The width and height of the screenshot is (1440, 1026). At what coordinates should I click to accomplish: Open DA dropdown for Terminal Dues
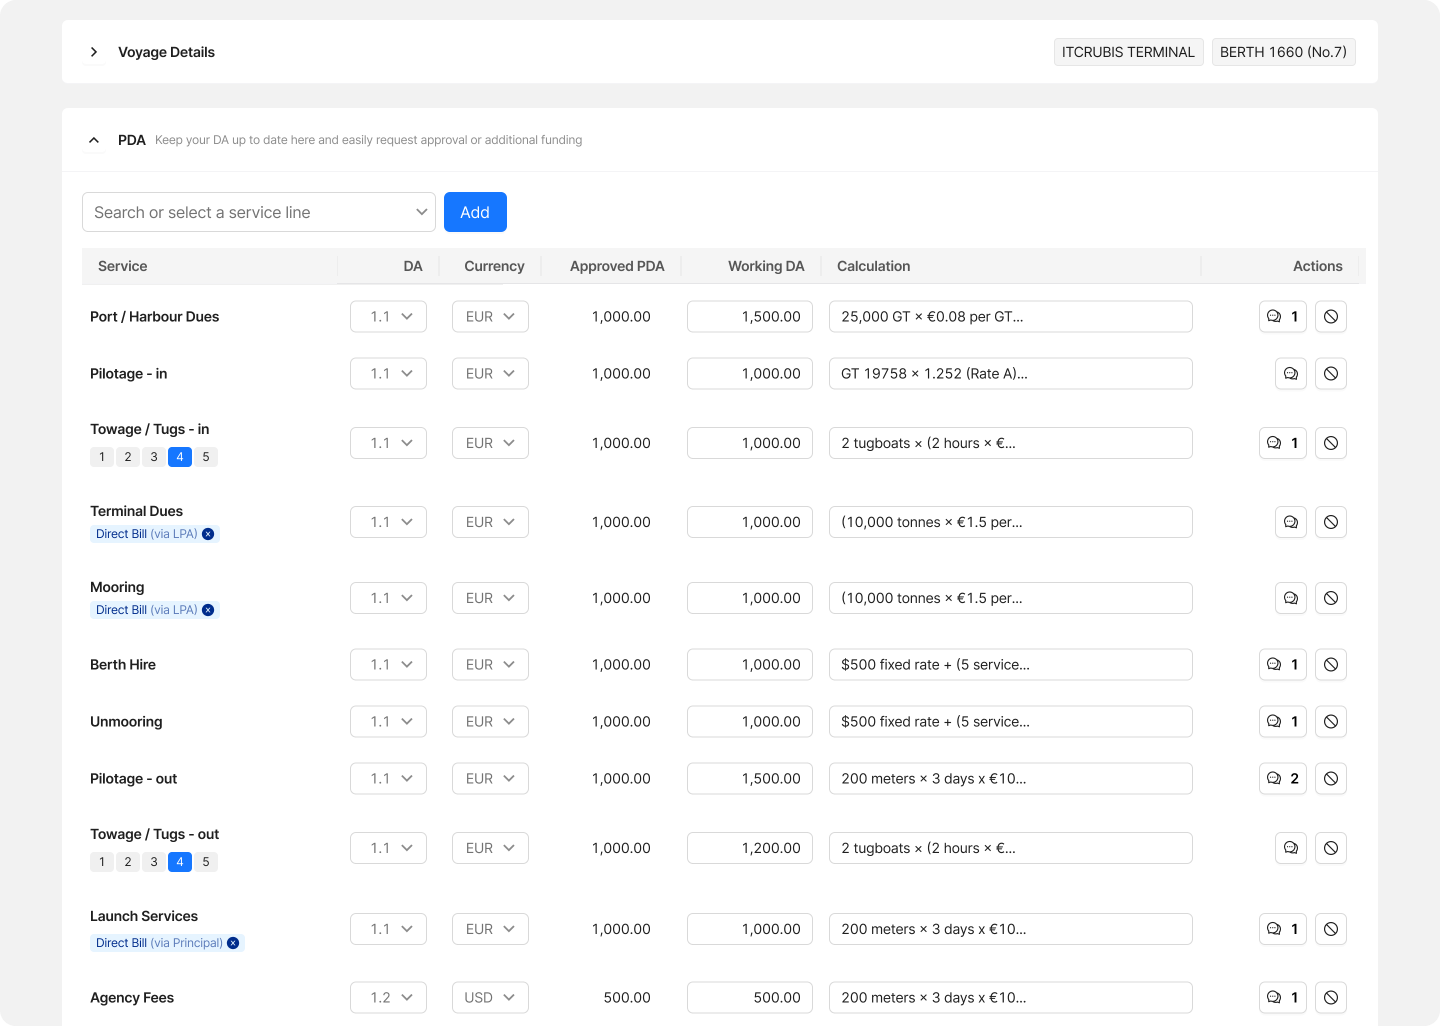coord(388,522)
